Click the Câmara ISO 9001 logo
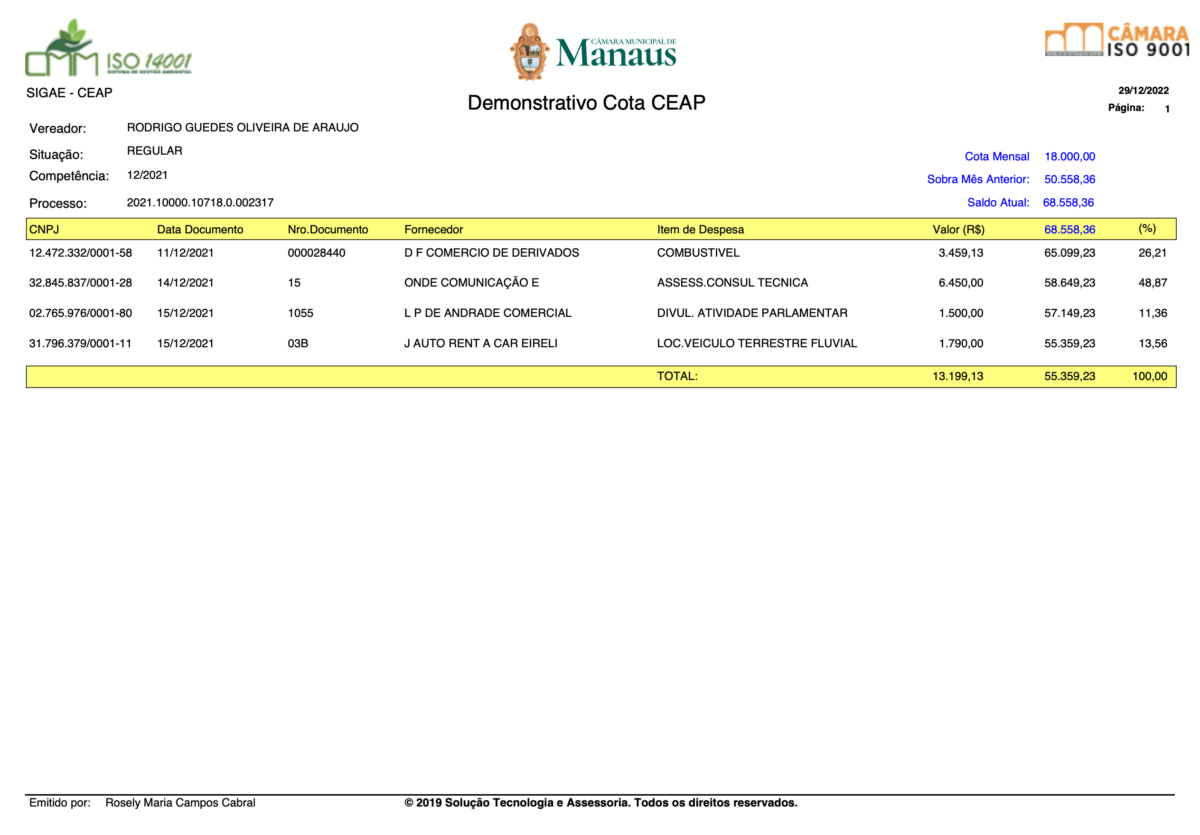Viewport: 1200px width, 835px height. click(x=1117, y=40)
